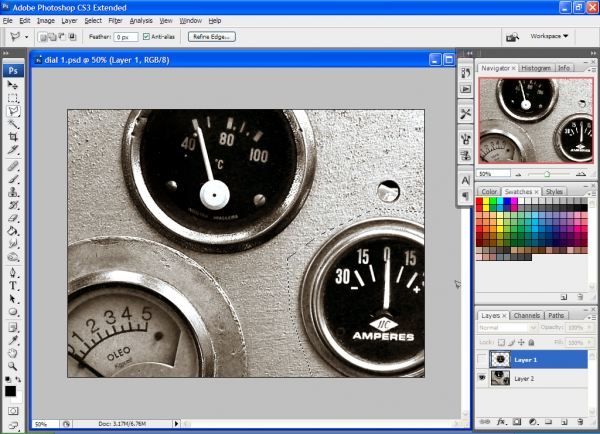Delete layer using trash icon

580,422
